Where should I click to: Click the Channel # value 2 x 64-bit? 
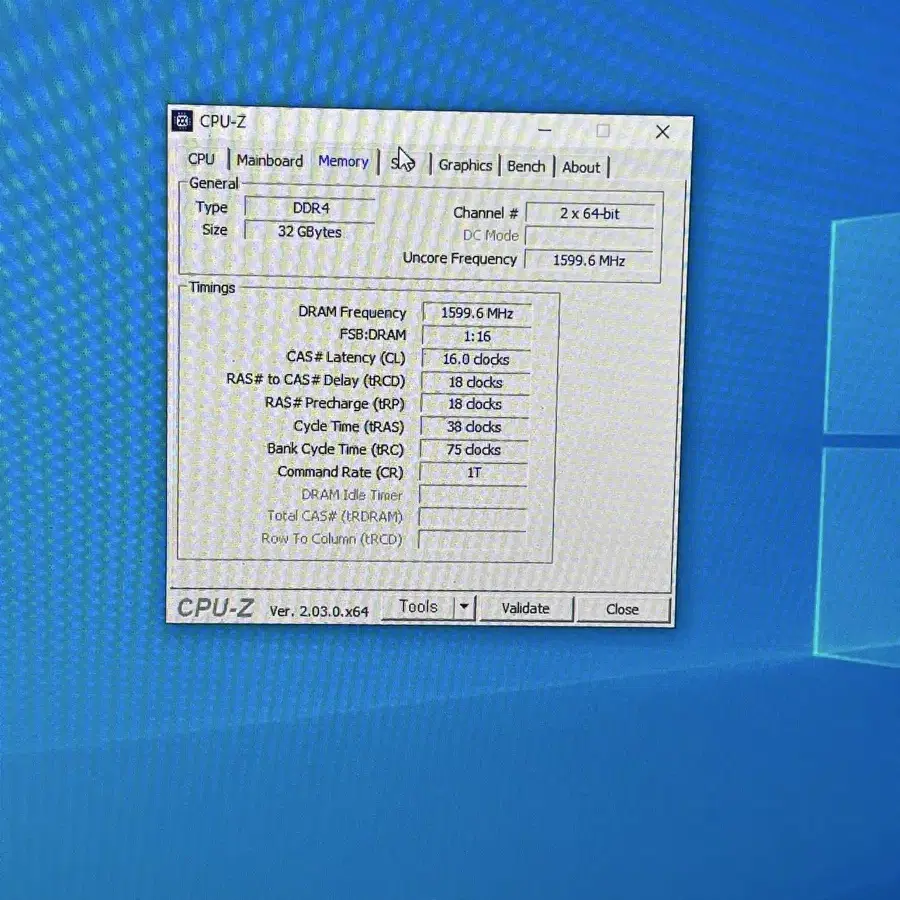tap(590, 214)
